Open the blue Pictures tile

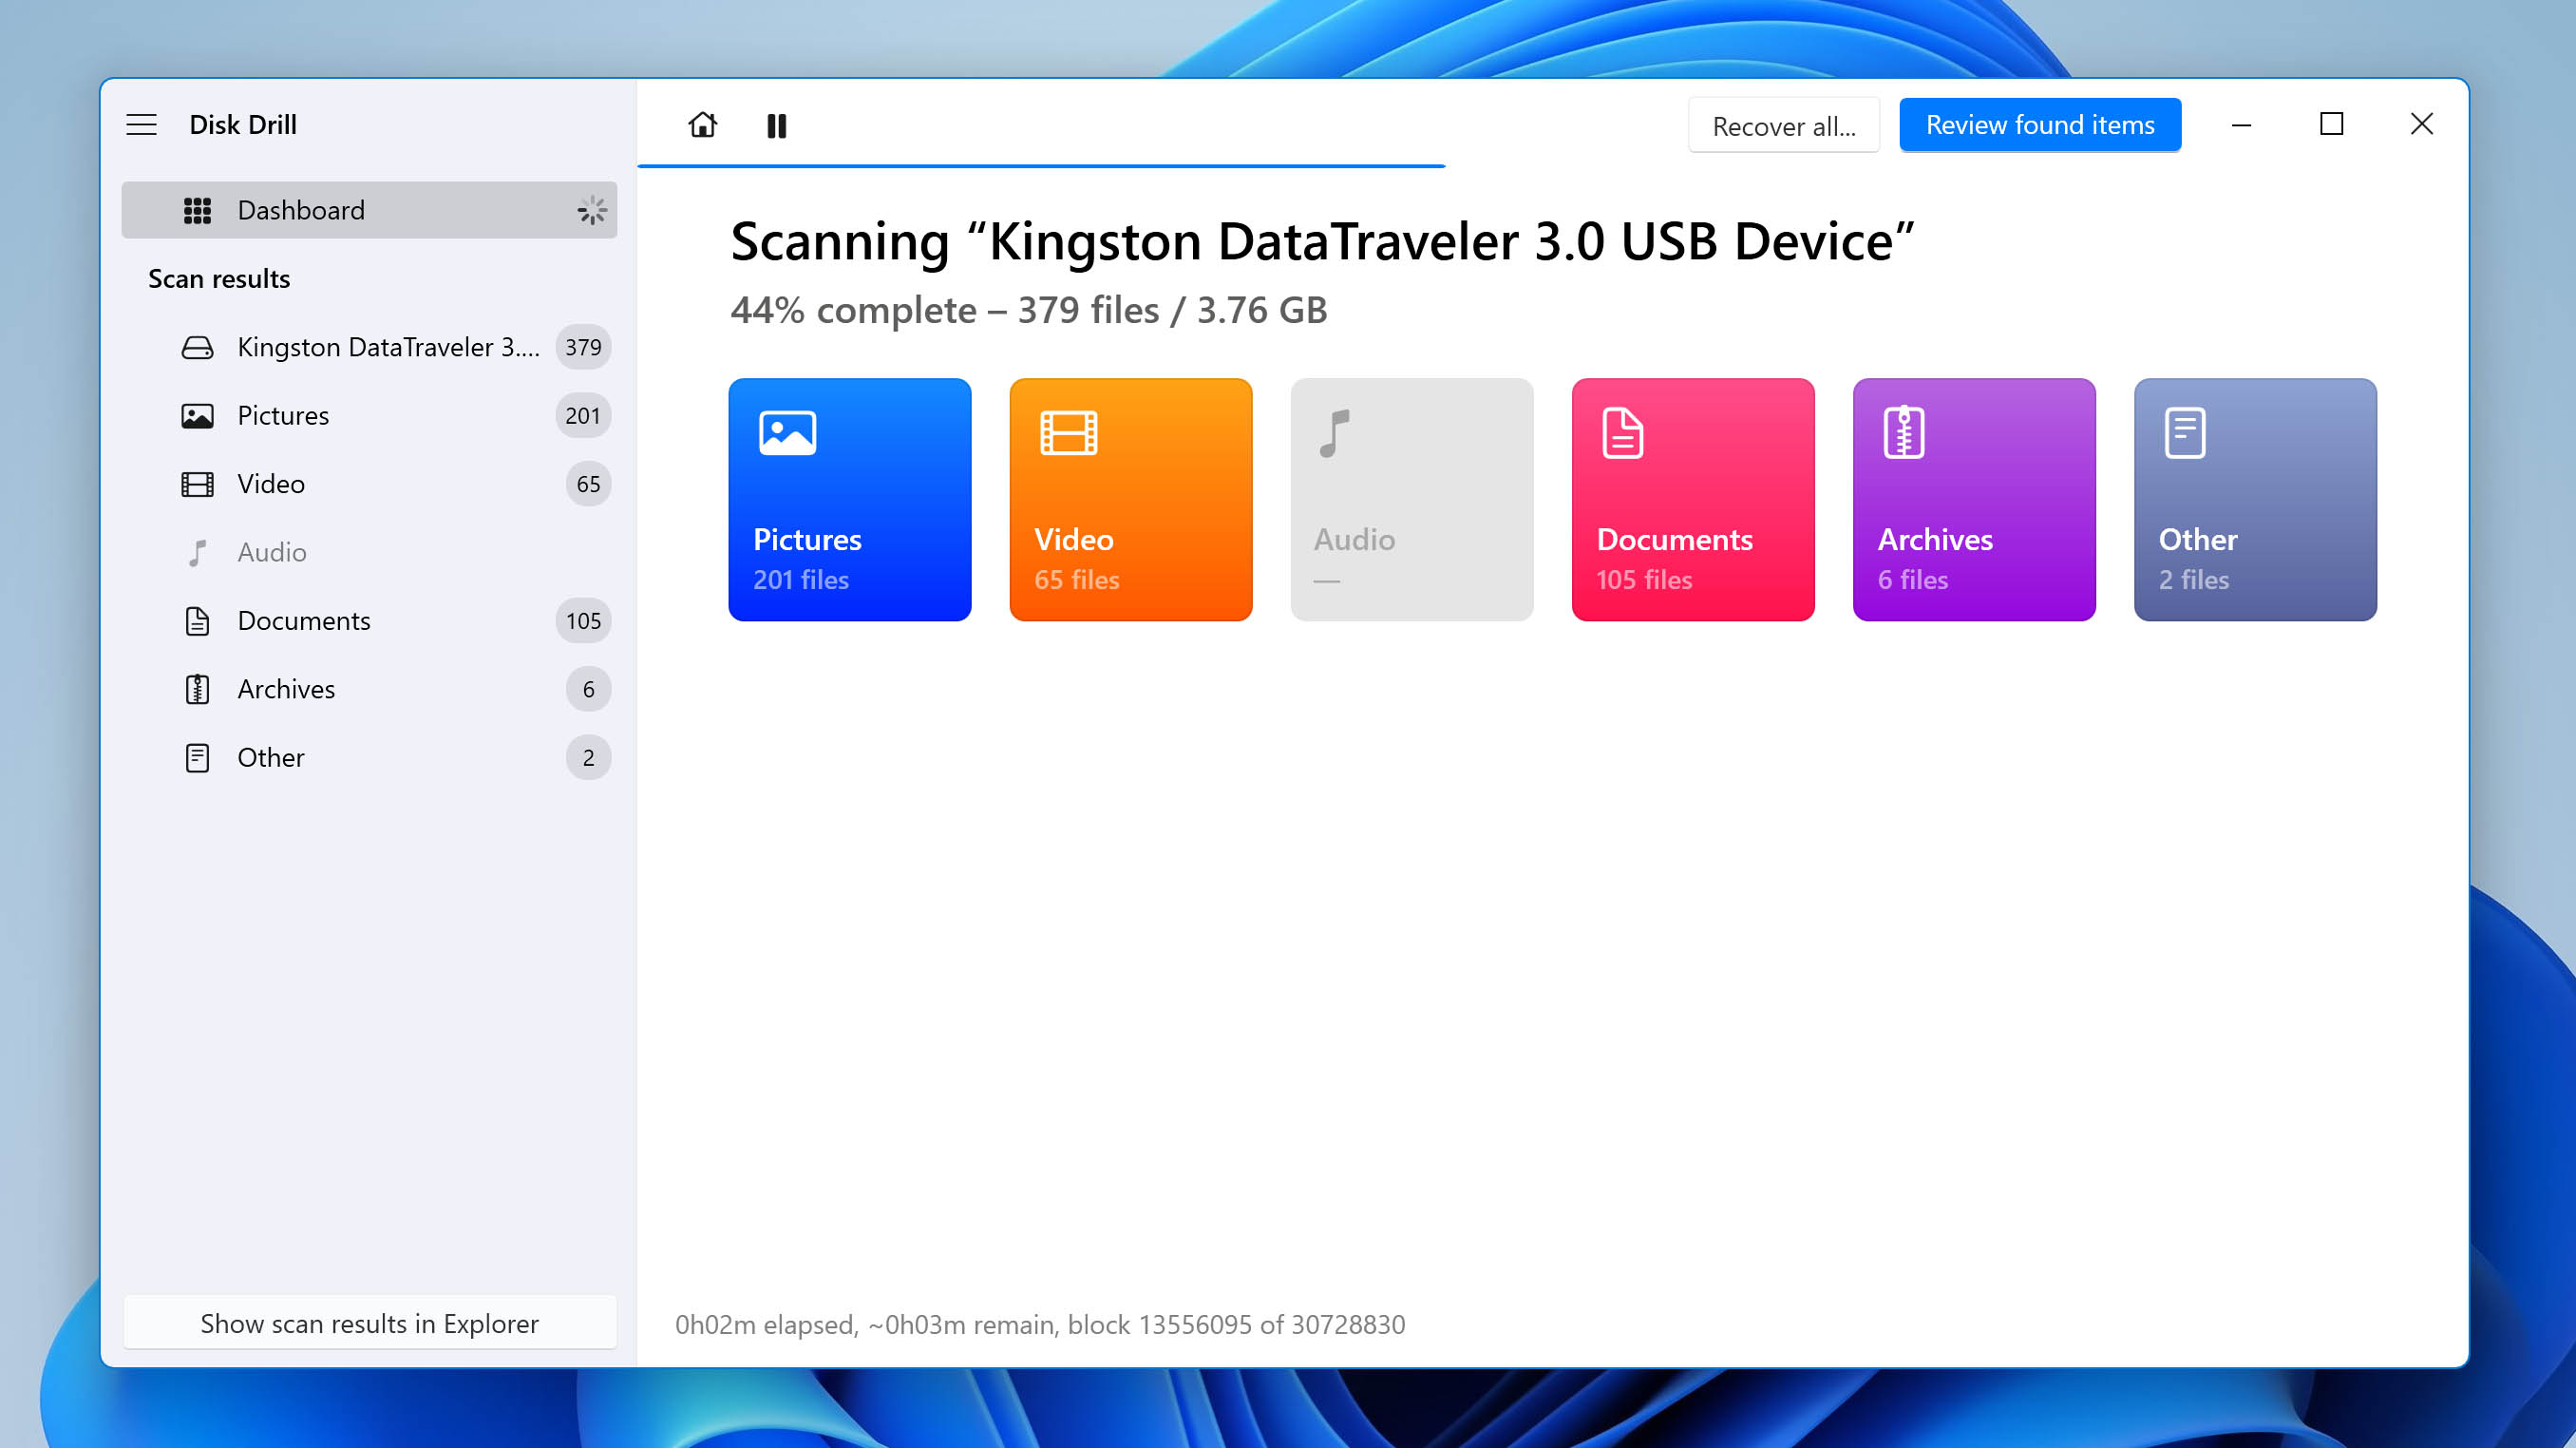pos(849,499)
